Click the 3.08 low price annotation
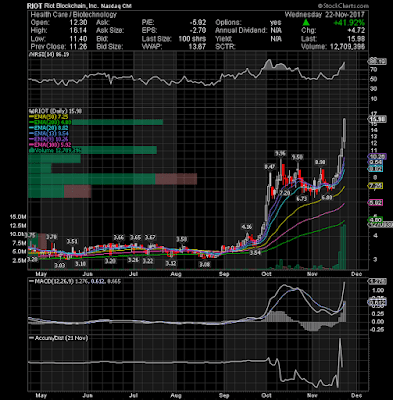 coord(204,264)
